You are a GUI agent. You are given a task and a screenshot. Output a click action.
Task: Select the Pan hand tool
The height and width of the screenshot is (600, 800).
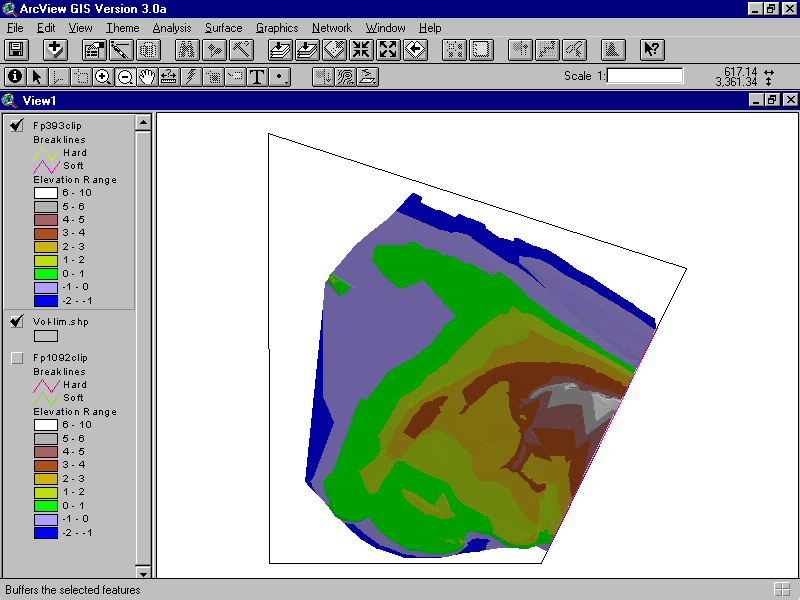(x=147, y=76)
